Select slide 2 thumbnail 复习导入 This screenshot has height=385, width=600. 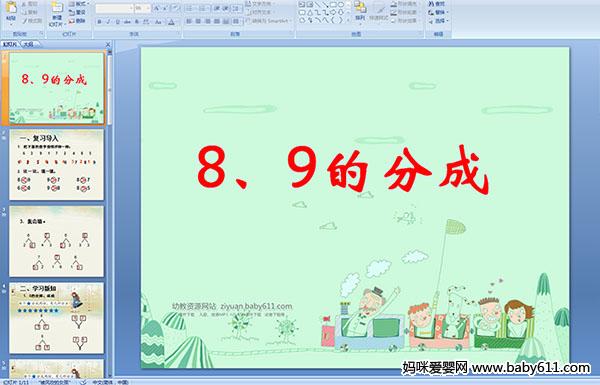pos(57,165)
